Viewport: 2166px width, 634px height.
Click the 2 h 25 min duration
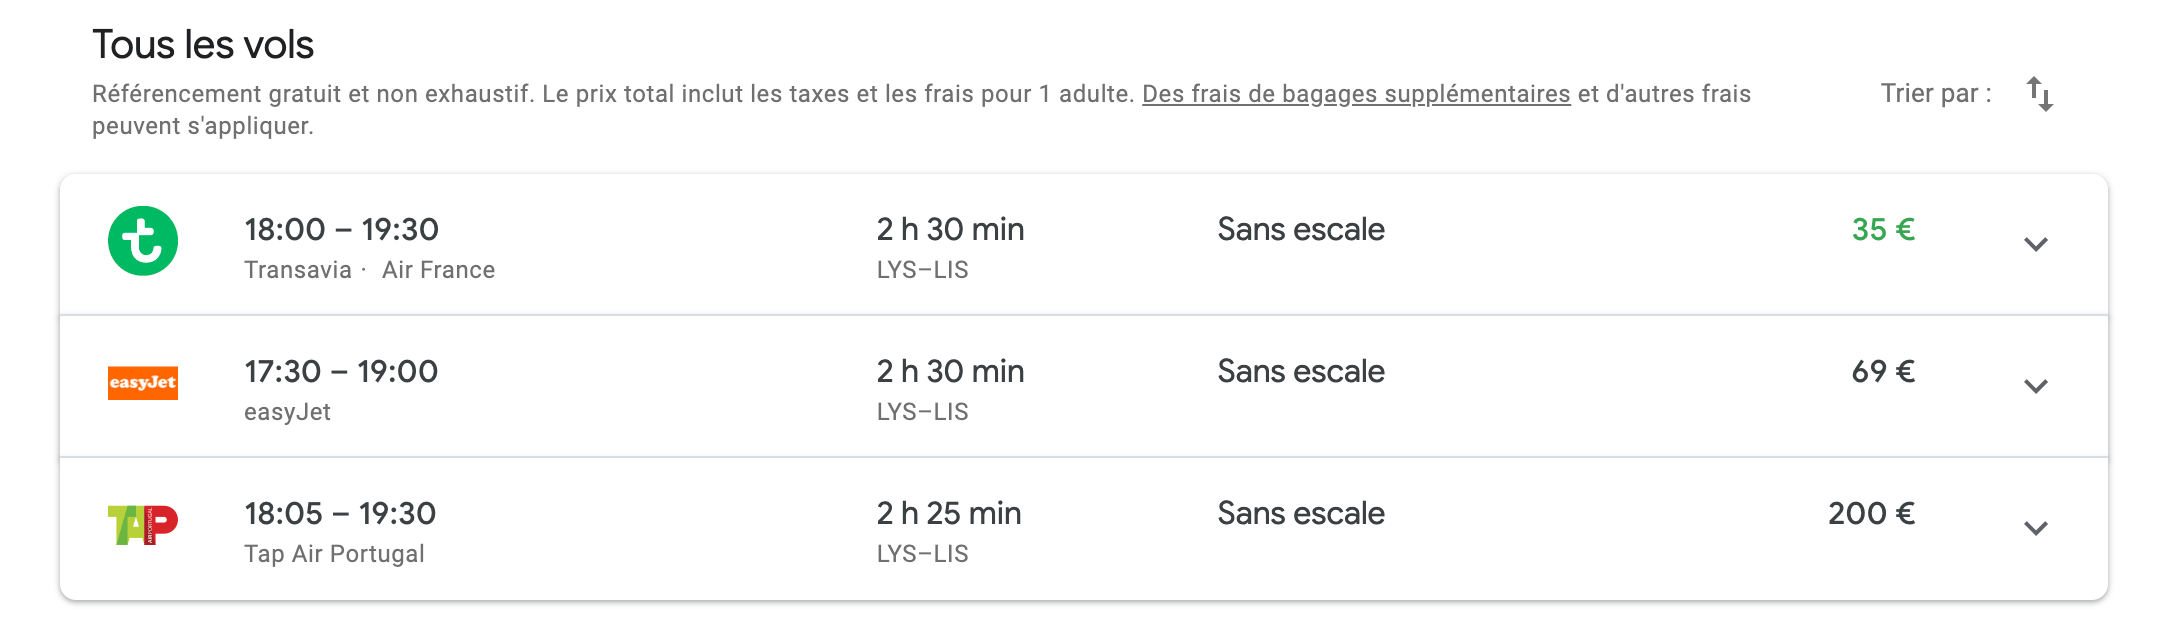949,514
